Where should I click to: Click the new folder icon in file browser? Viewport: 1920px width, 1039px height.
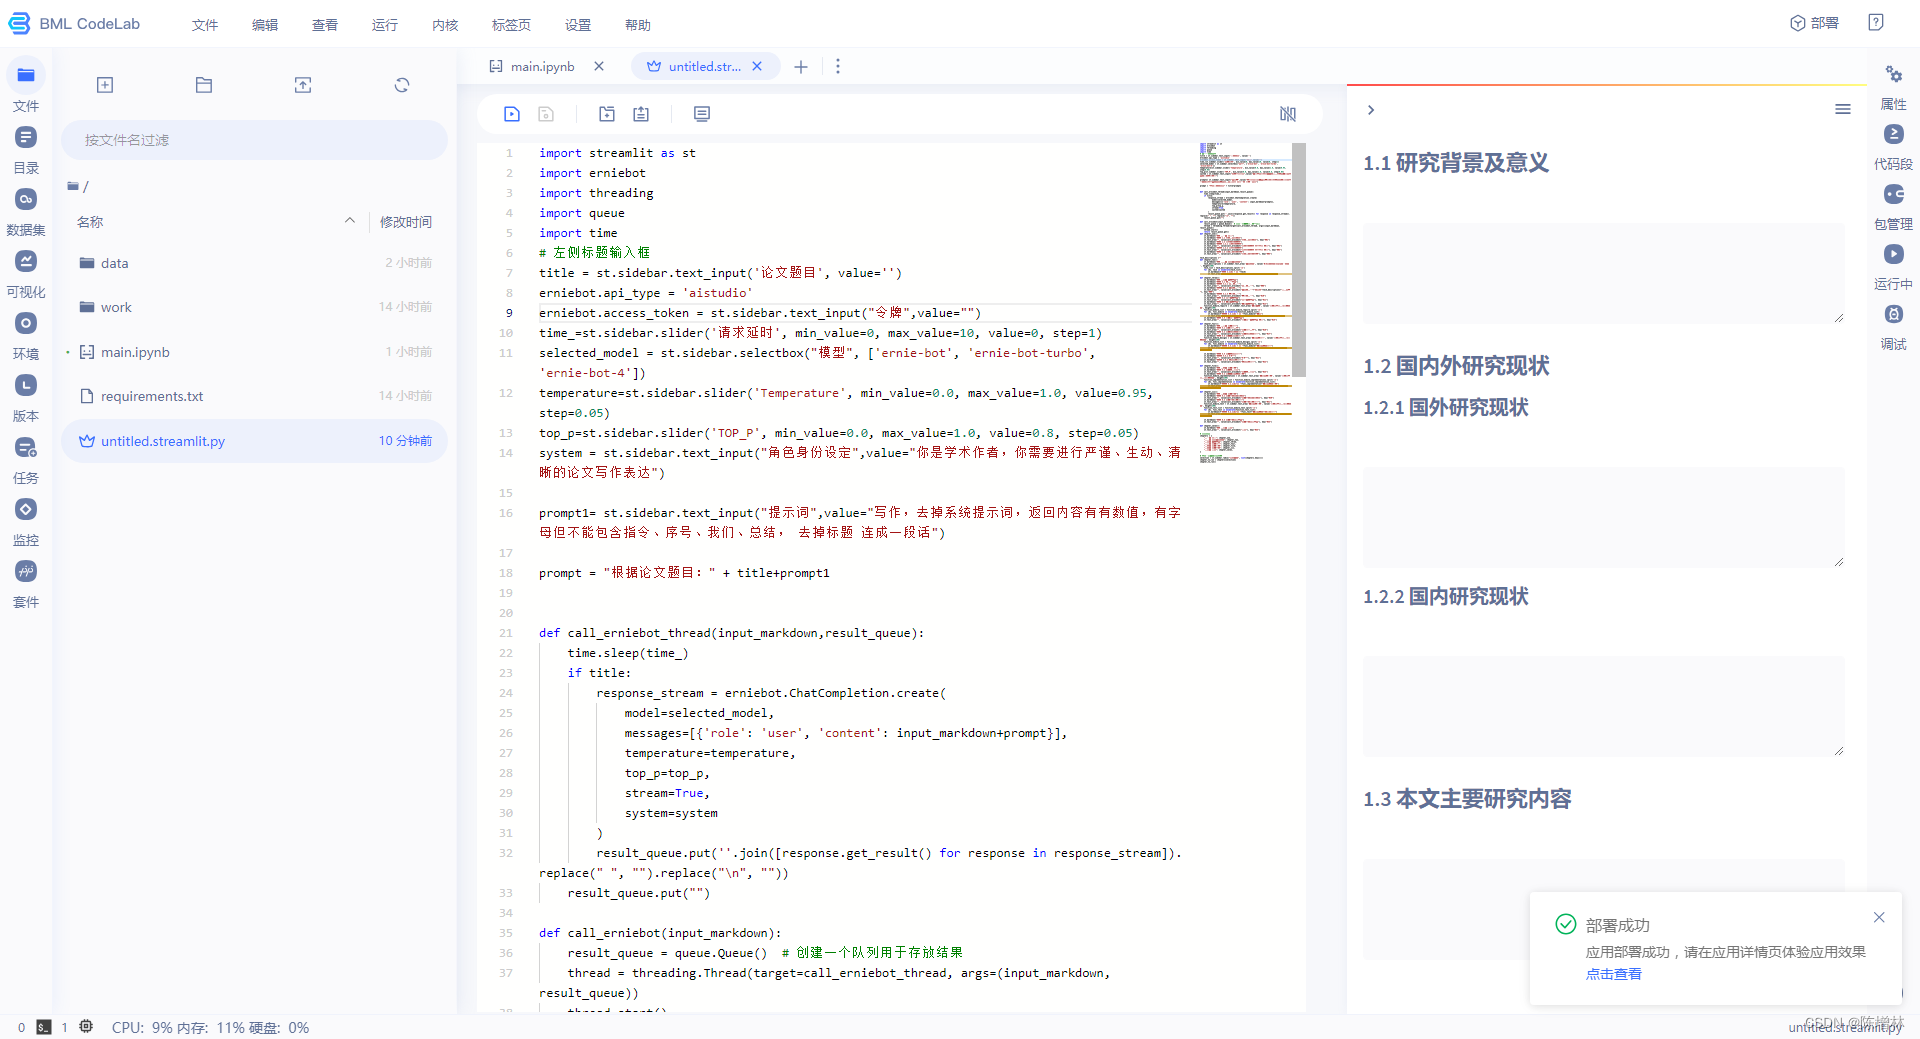click(204, 85)
